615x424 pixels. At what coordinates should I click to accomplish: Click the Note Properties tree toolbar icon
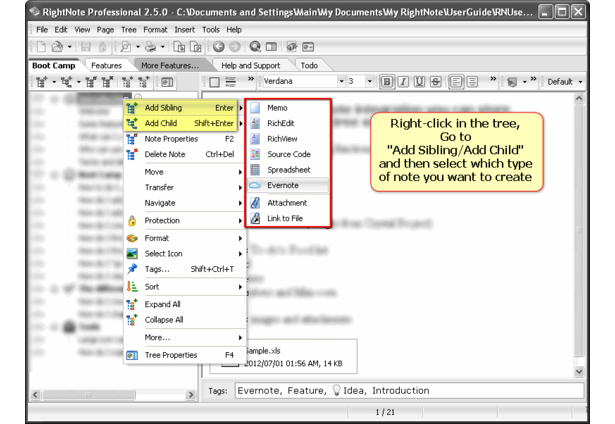tap(91, 82)
